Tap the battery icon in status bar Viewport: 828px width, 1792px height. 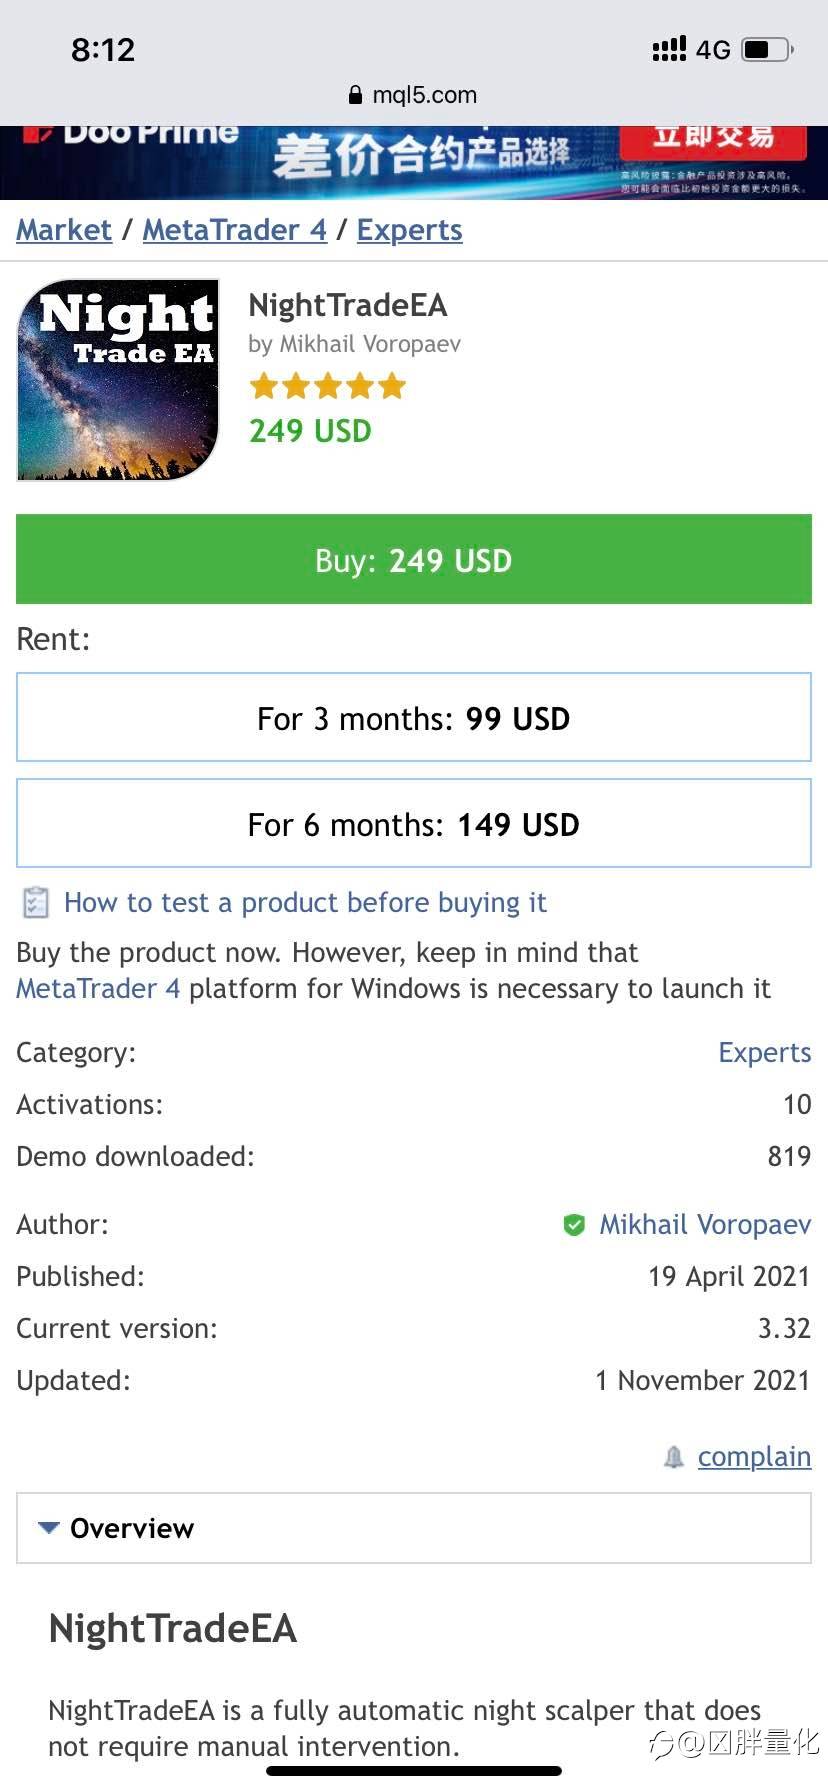[x=767, y=49]
